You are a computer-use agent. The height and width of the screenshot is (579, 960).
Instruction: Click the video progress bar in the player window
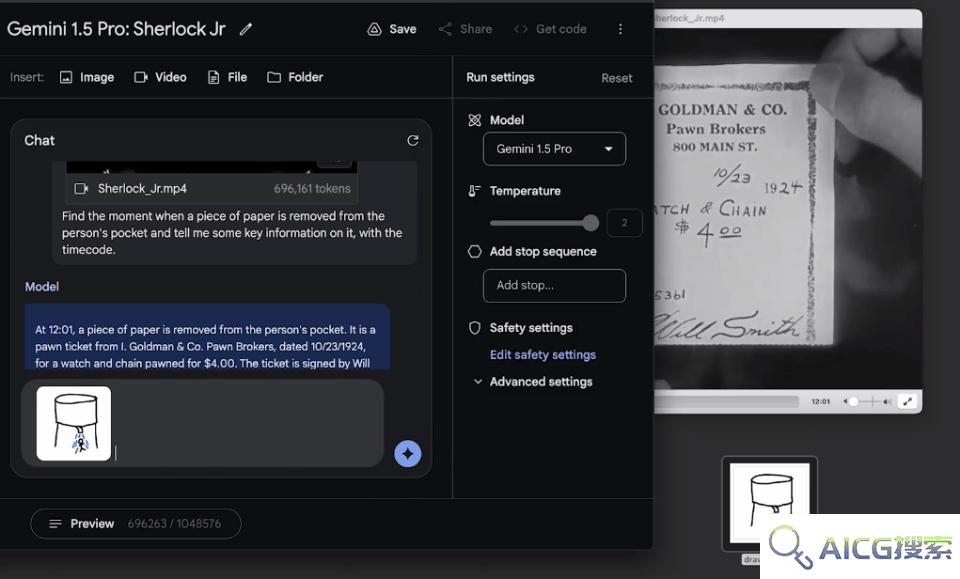(x=727, y=402)
